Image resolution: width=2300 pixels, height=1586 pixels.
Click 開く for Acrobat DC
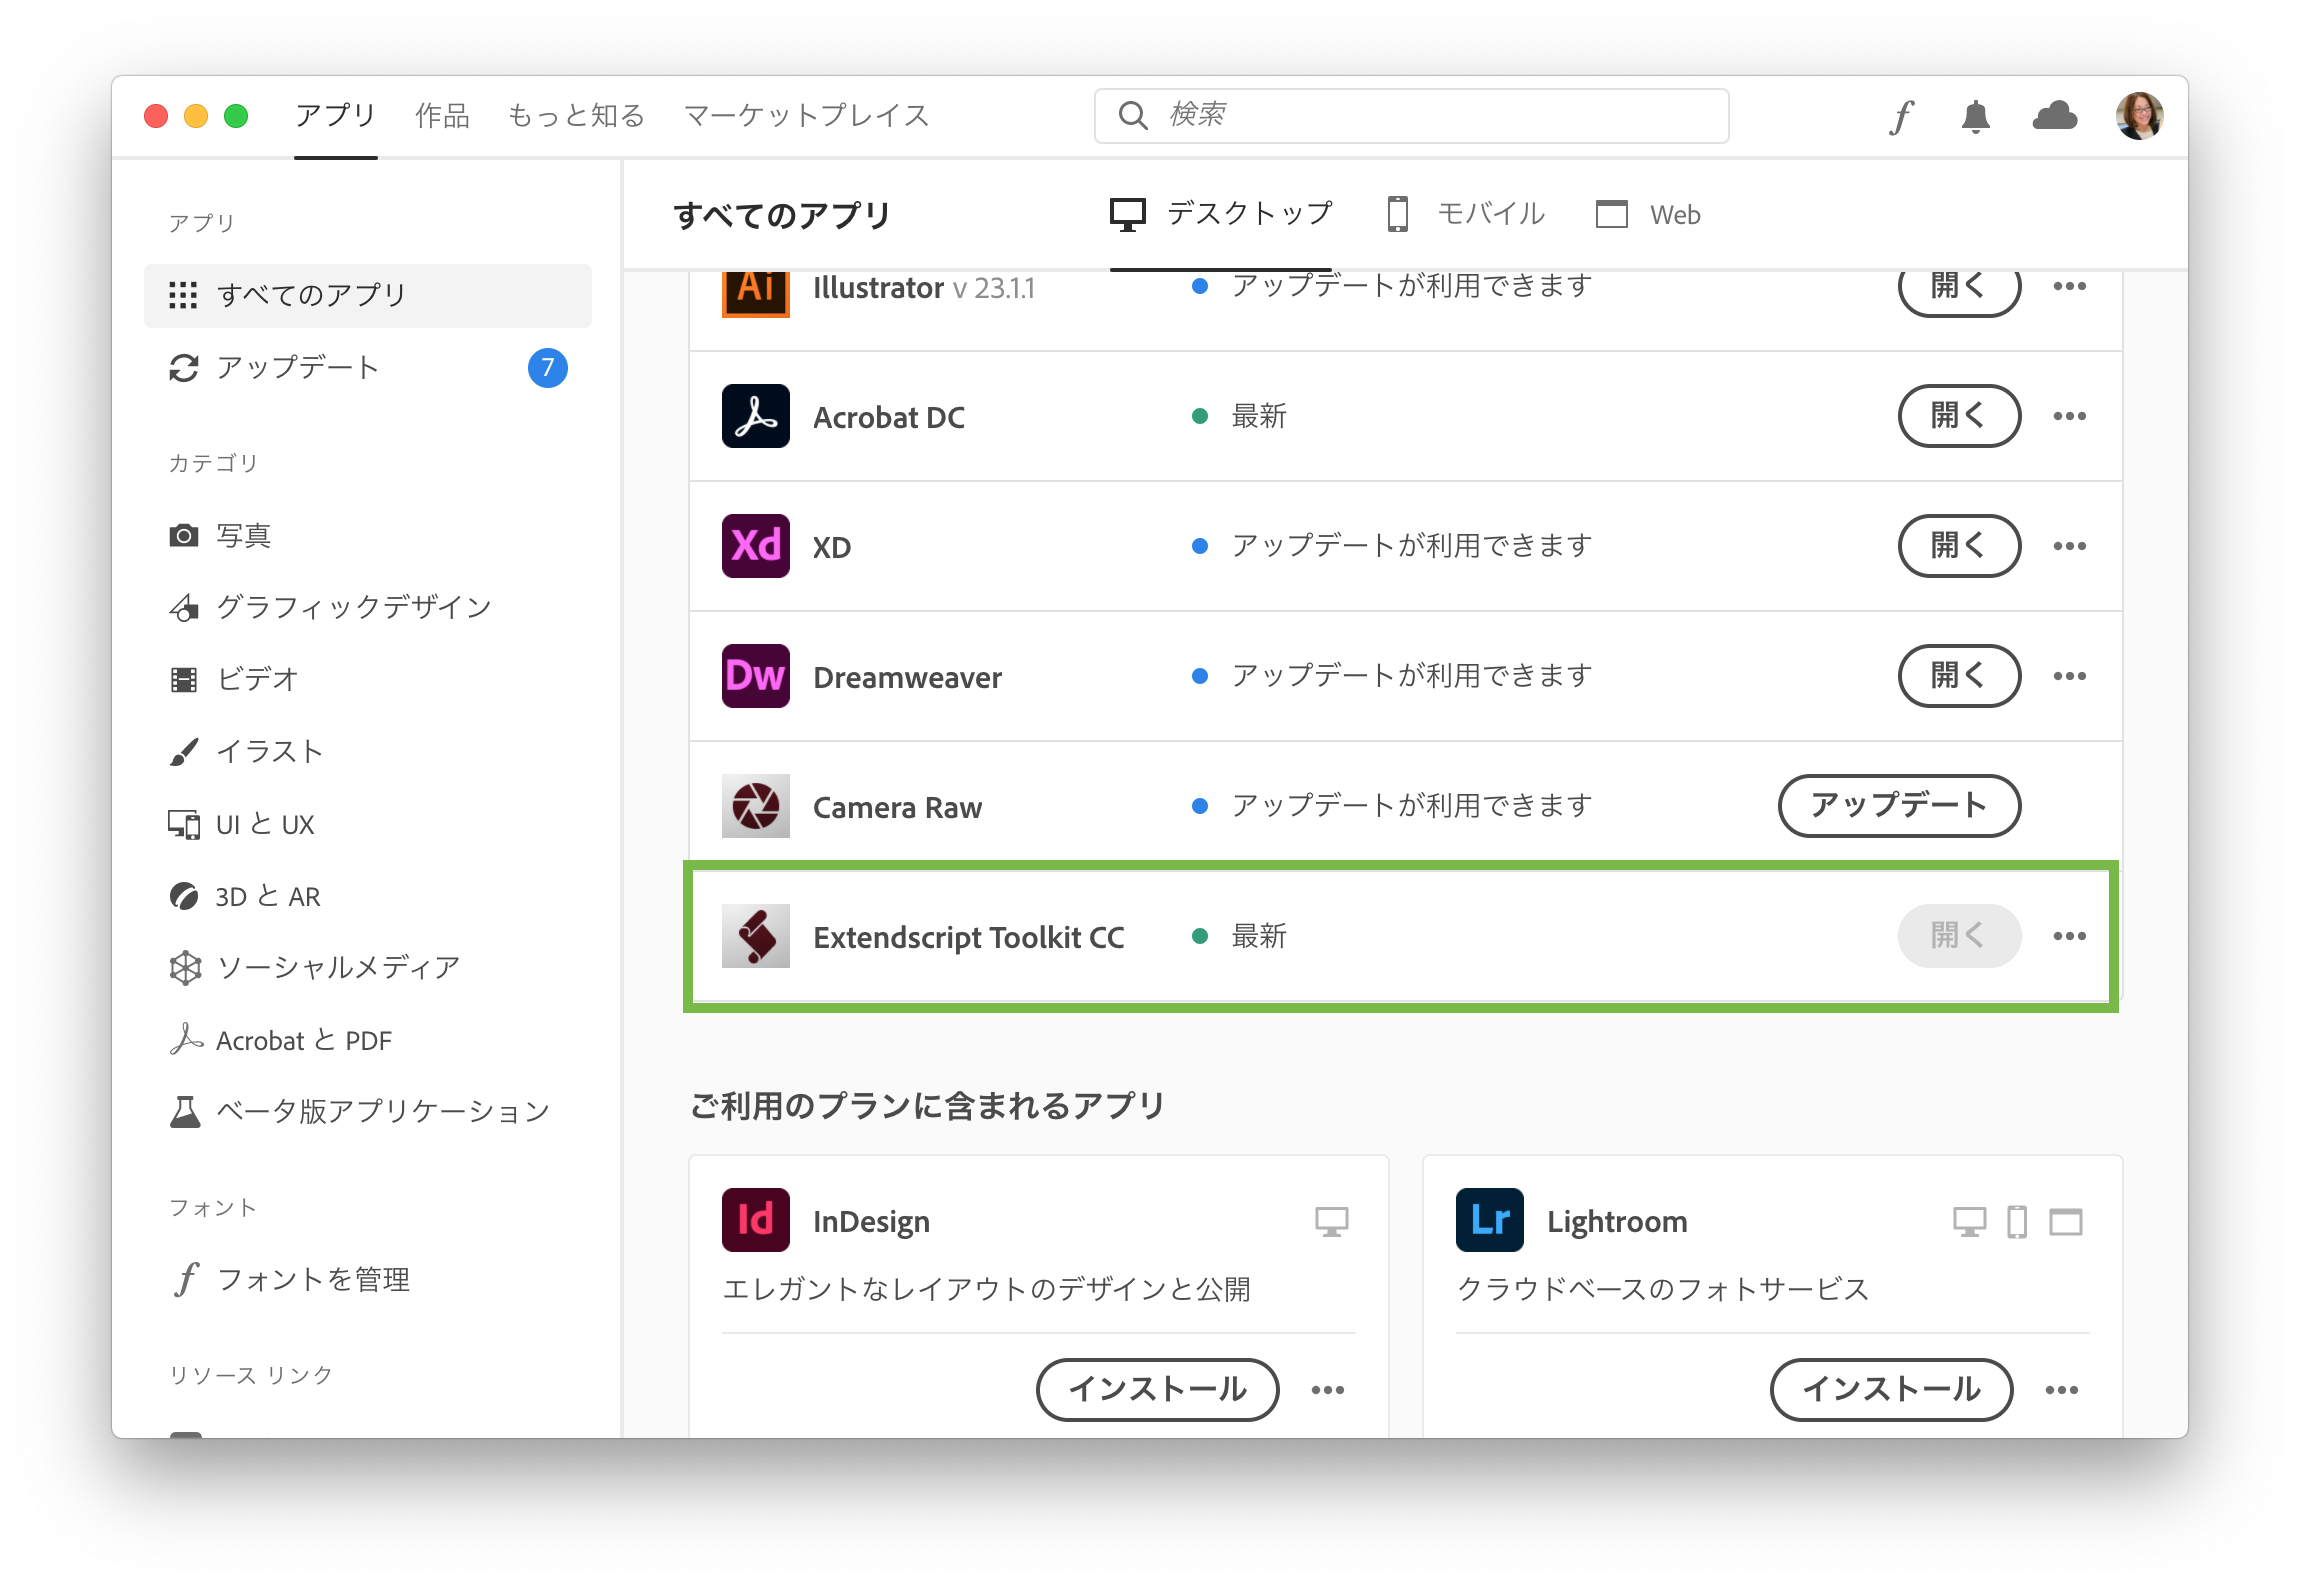[1959, 416]
